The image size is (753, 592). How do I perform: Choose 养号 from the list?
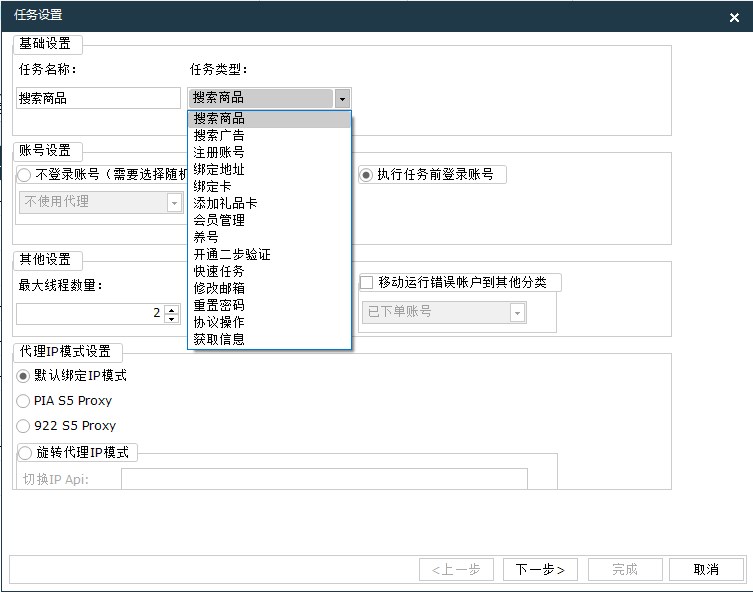click(269, 237)
